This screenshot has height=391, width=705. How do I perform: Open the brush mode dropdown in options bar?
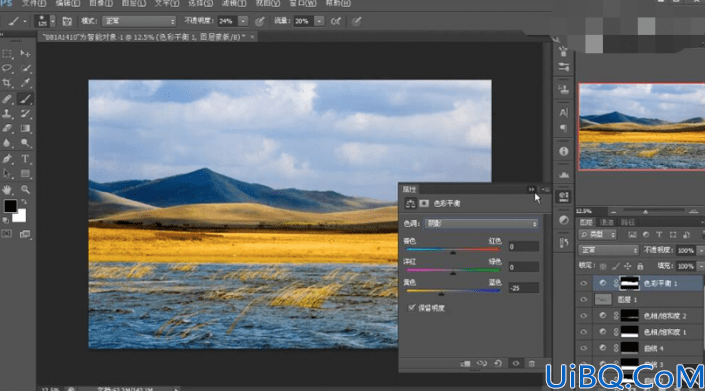click(x=138, y=21)
